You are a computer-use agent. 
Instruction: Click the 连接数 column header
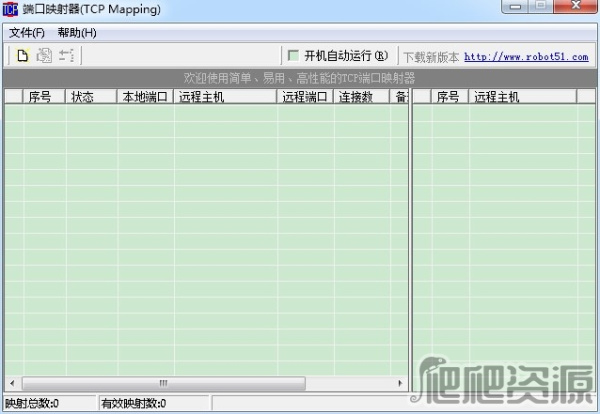[361, 97]
